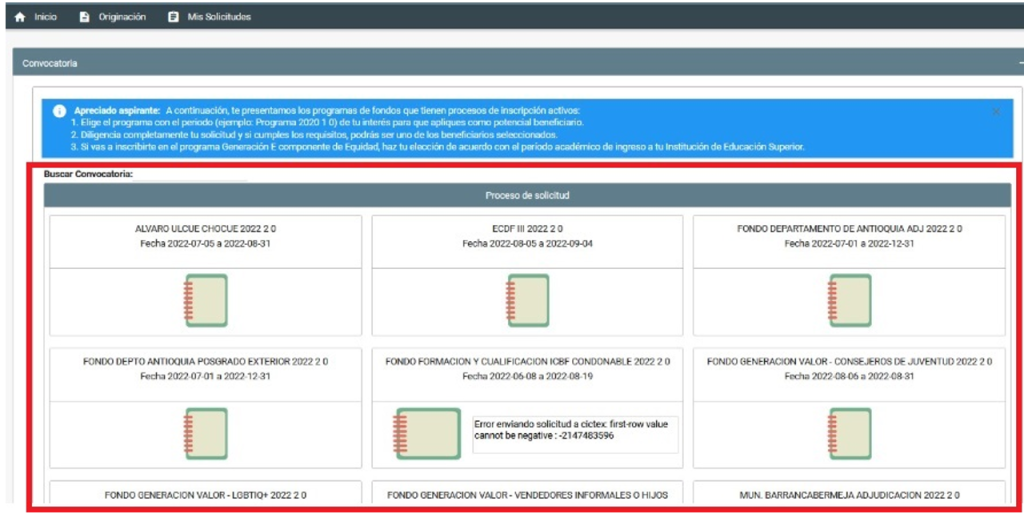Click the Proceso de solicitud header bar
The width and height of the screenshot is (1024, 514).
click(527, 195)
